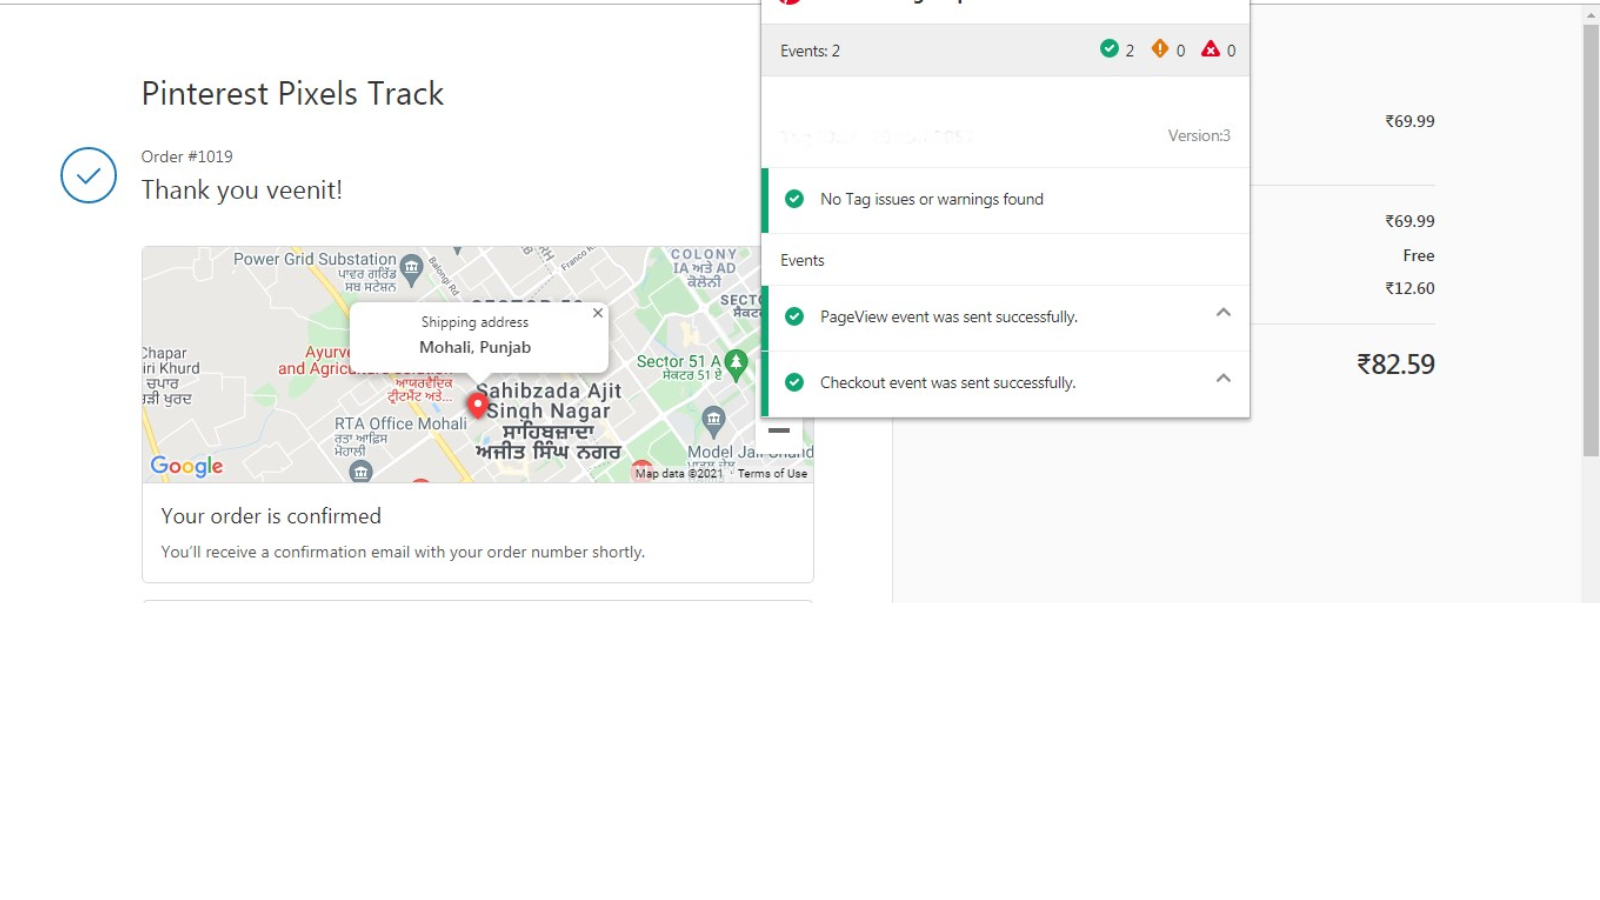Screen dimensions: 1600x900
Task: Click the ₹12.60 amount
Action: [x=1410, y=289]
